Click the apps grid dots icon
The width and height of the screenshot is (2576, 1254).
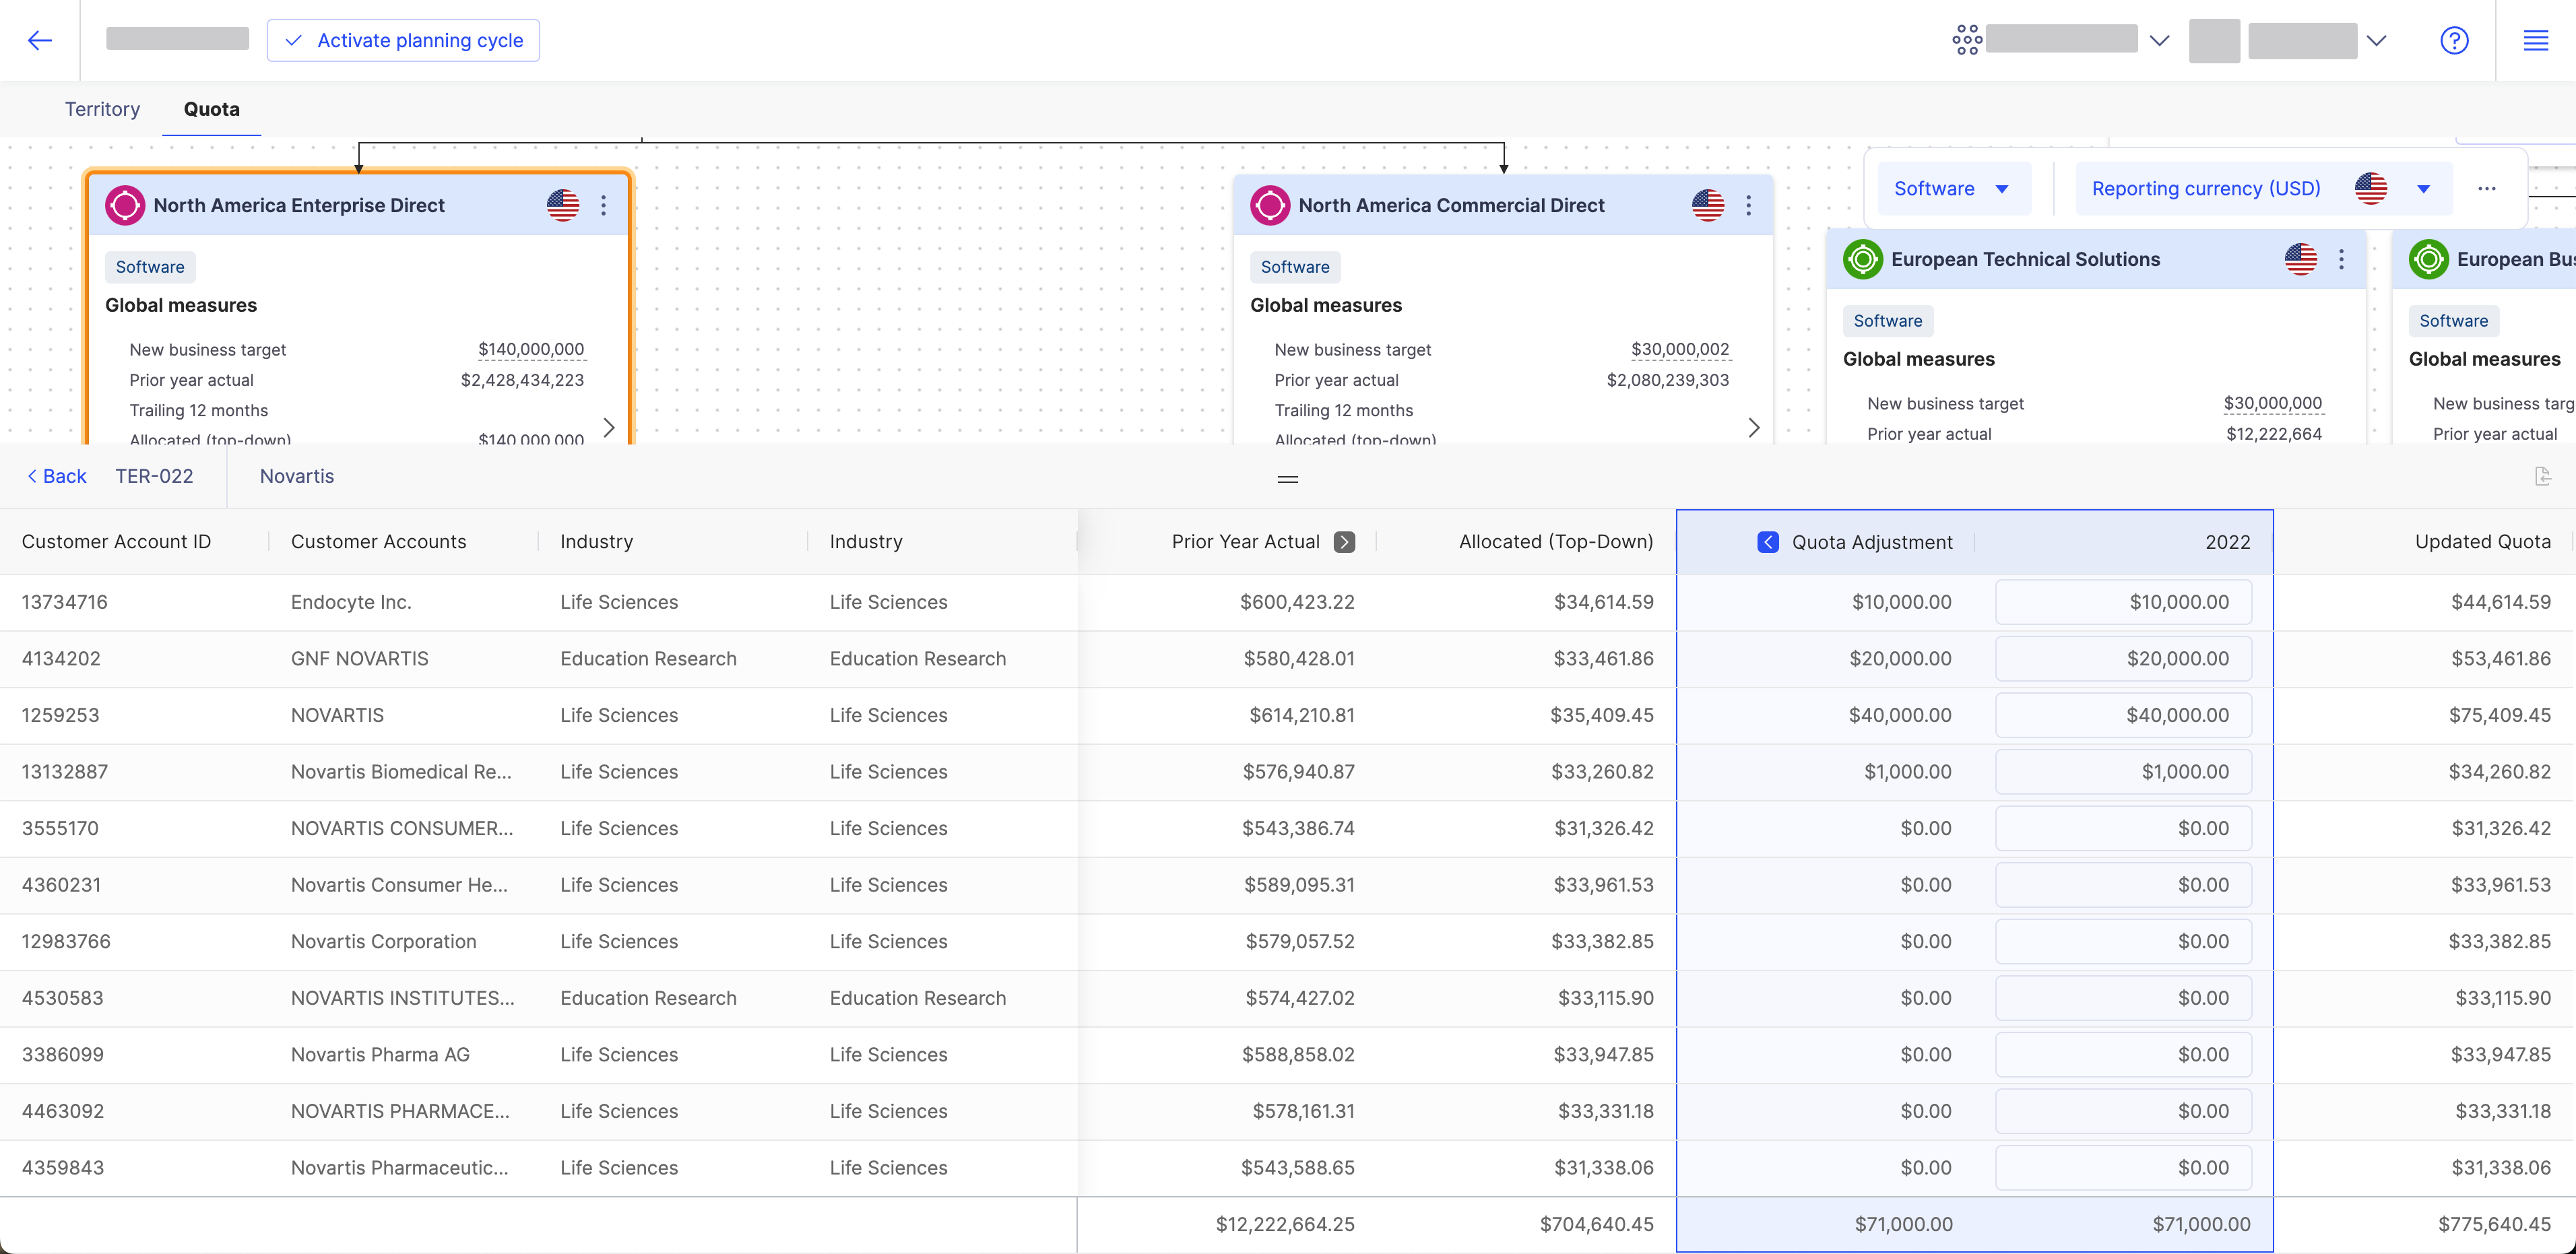(x=1966, y=40)
